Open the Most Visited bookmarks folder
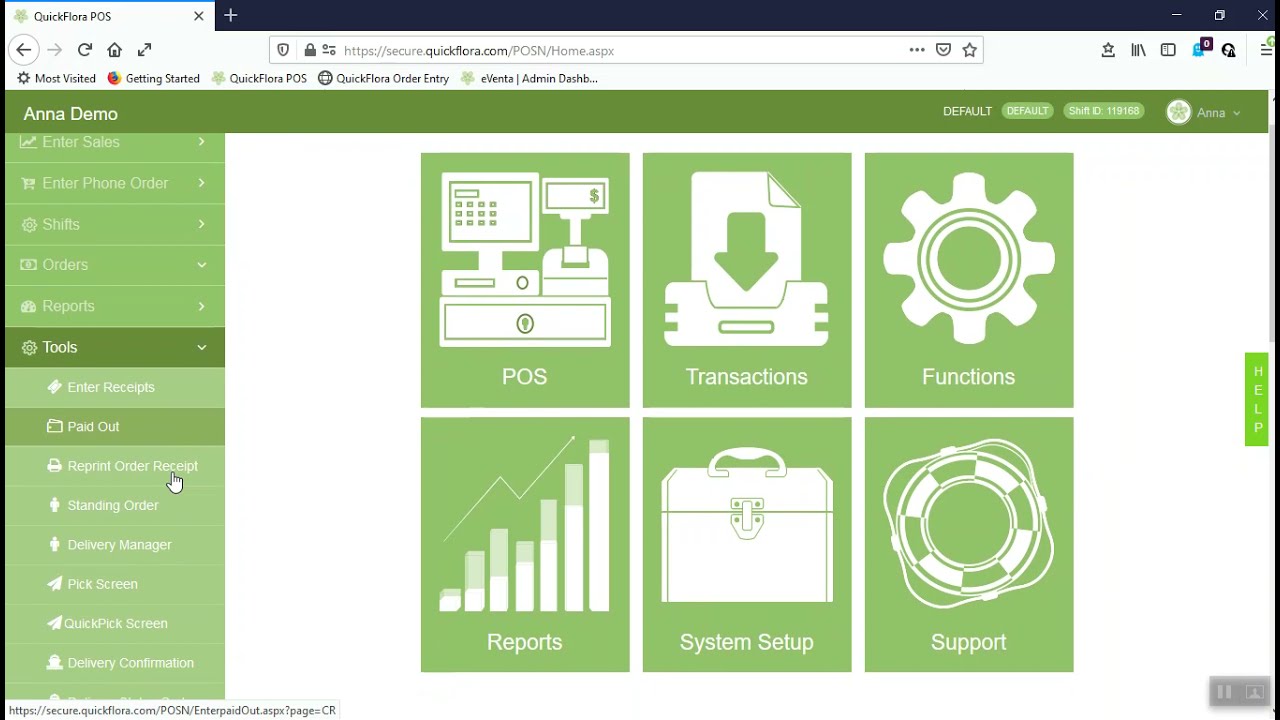 point(57,78)
